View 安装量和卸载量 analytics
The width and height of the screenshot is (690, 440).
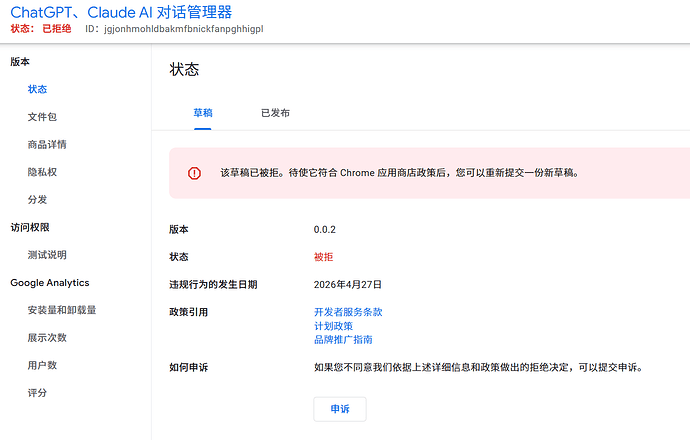pyautogui.click(x=62, y=310)
